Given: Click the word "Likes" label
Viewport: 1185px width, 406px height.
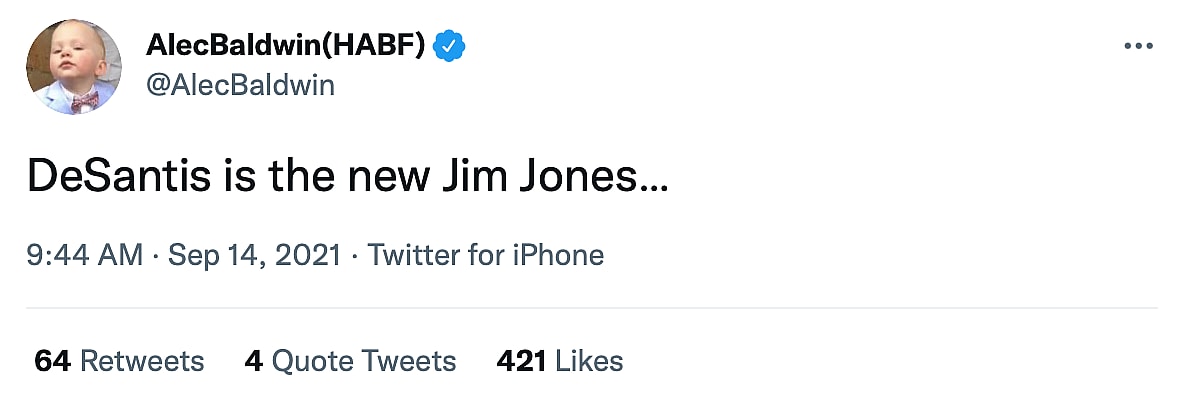Looking at the screenshot, I should click(x=590, y=361).
